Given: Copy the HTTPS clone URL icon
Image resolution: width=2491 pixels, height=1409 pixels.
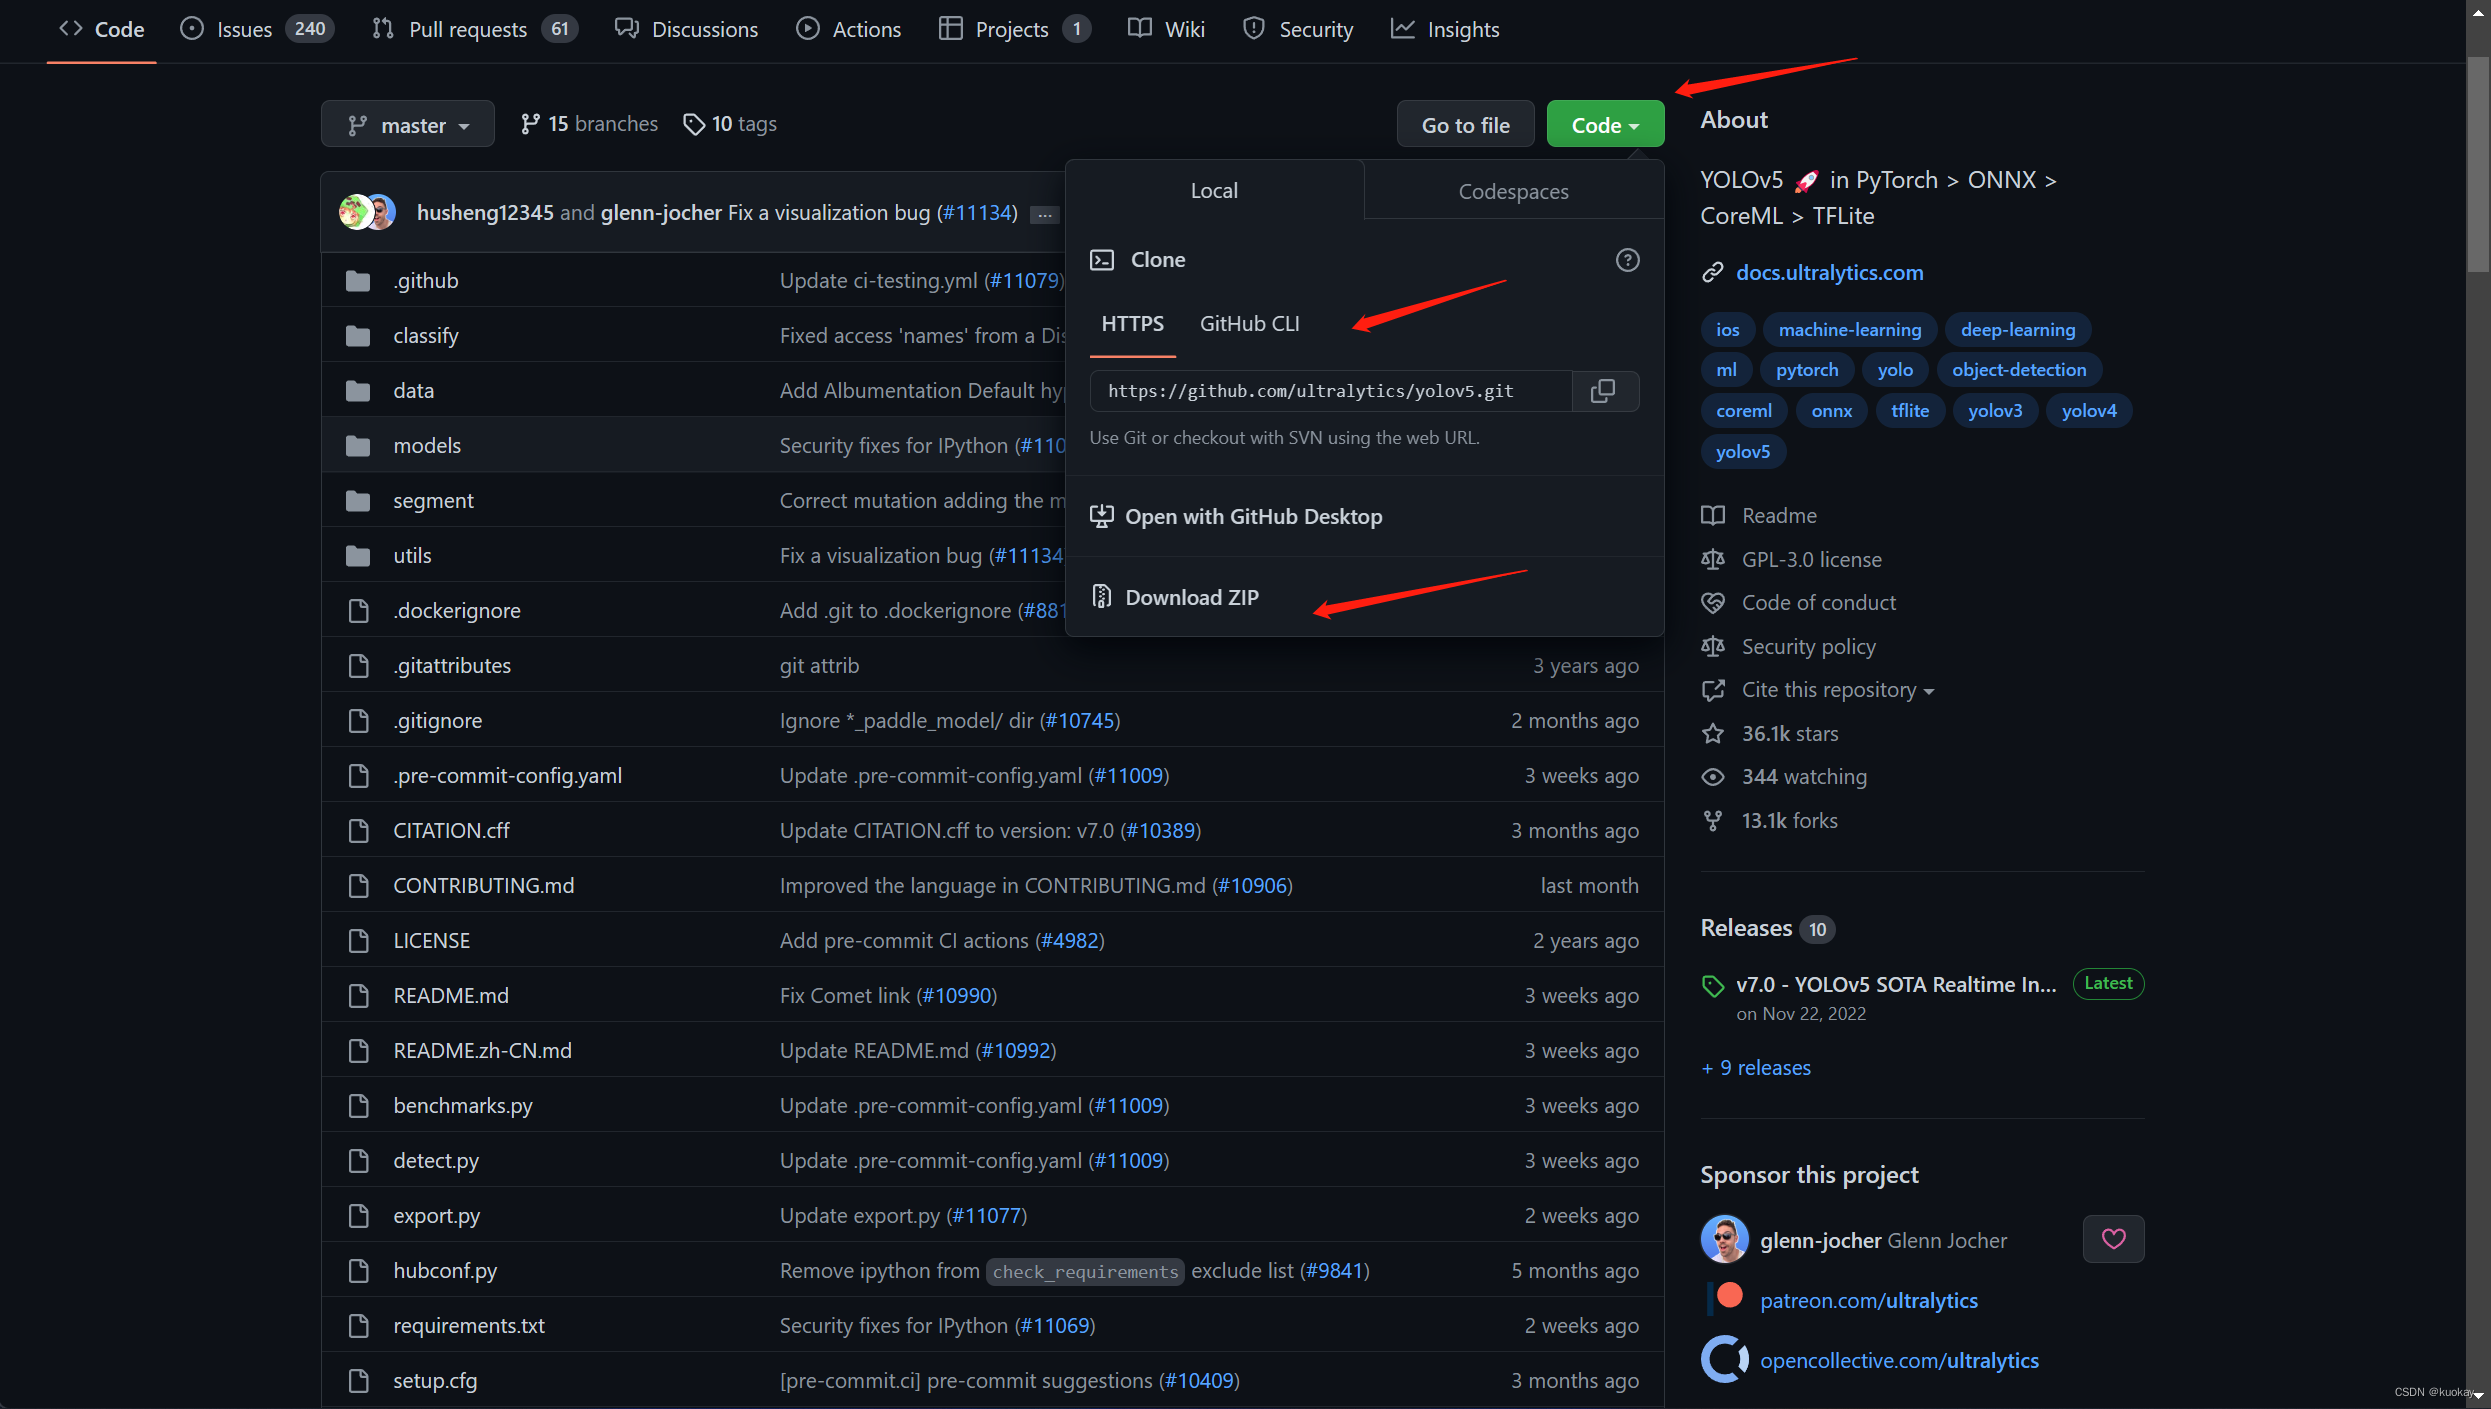Looking at the screenshot, I should pos(1603,391).
